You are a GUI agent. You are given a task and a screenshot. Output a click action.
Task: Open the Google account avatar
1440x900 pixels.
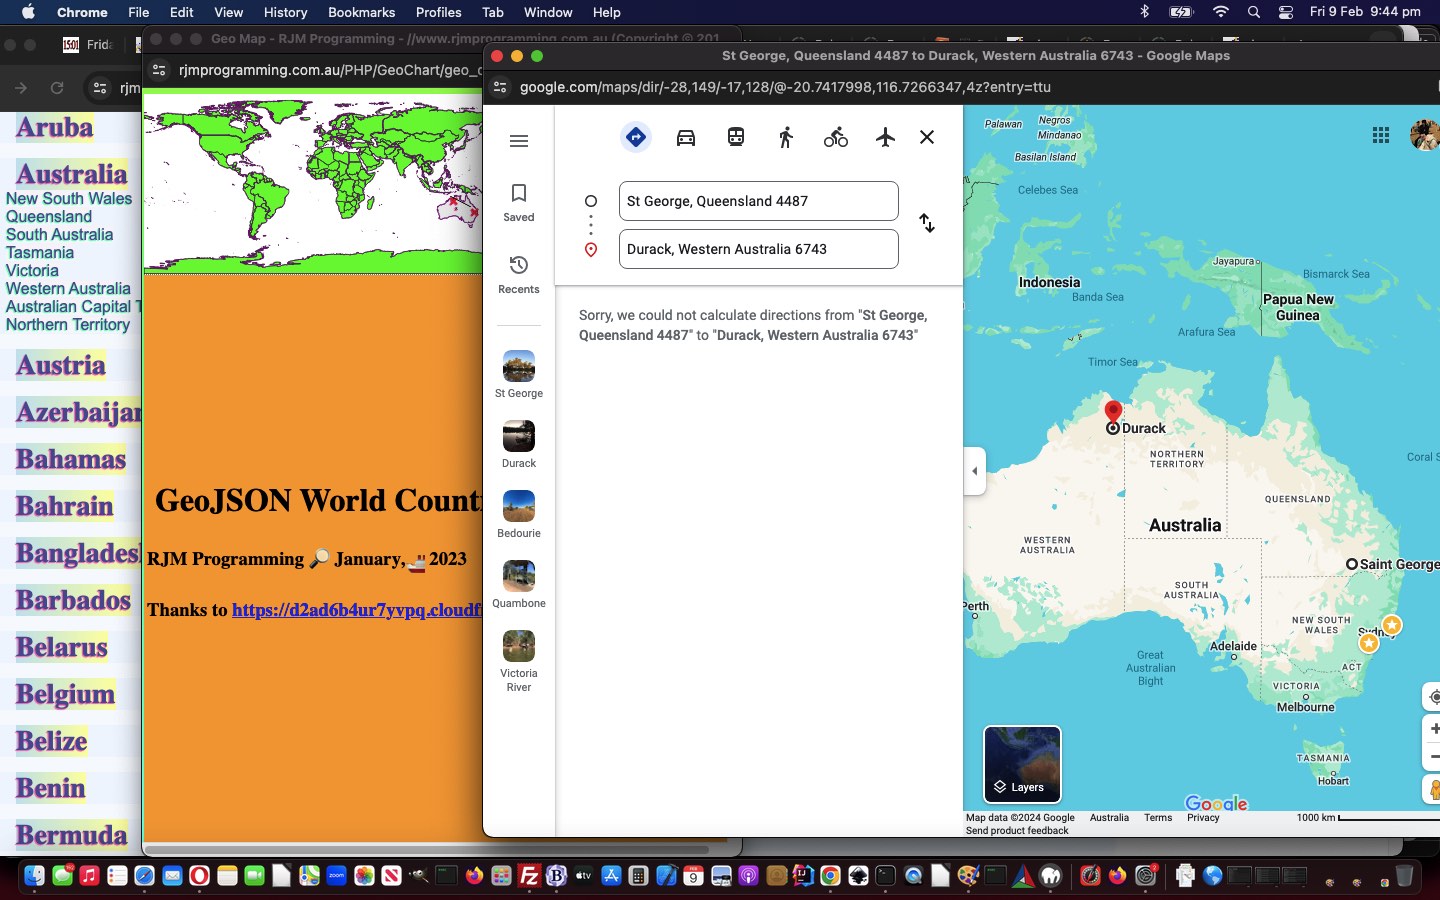1425,135
